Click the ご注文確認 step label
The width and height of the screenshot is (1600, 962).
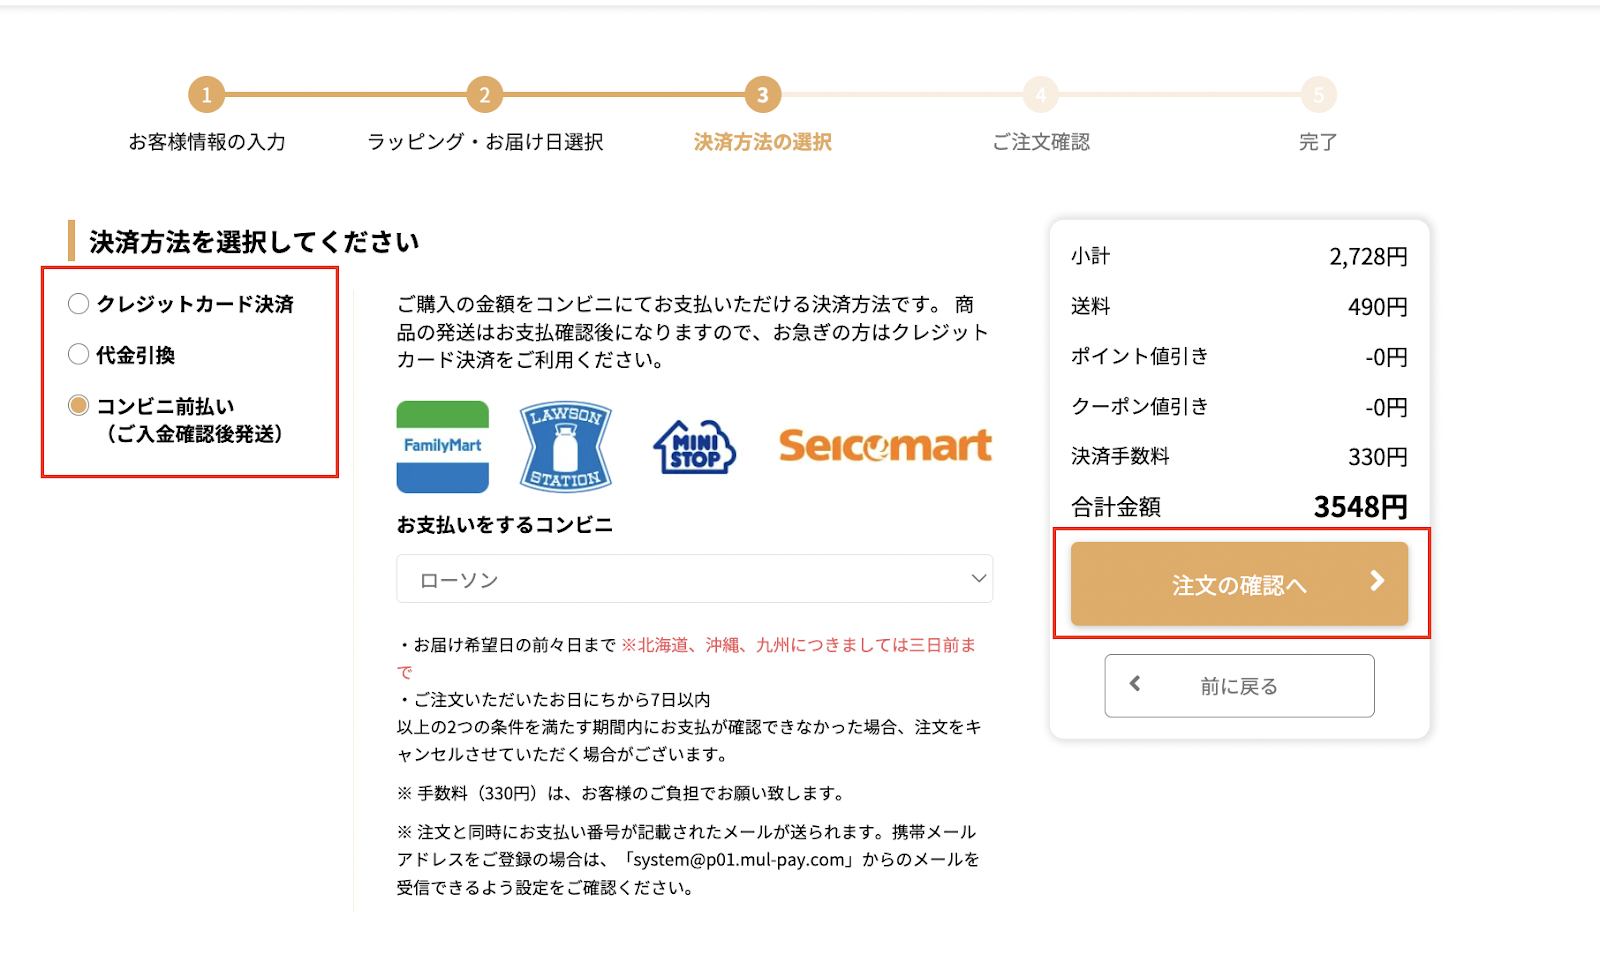1040,142
